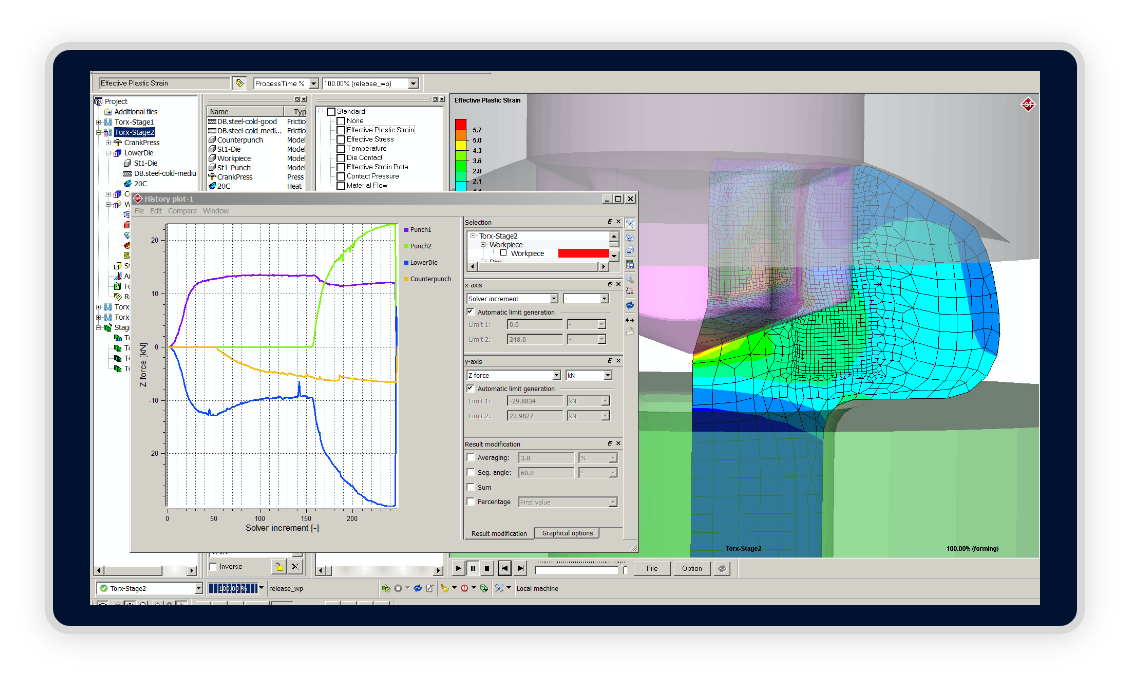The image size is (1130, 682).
Task: Select the Counterpunch row in the object list
Action: (256, 140)
